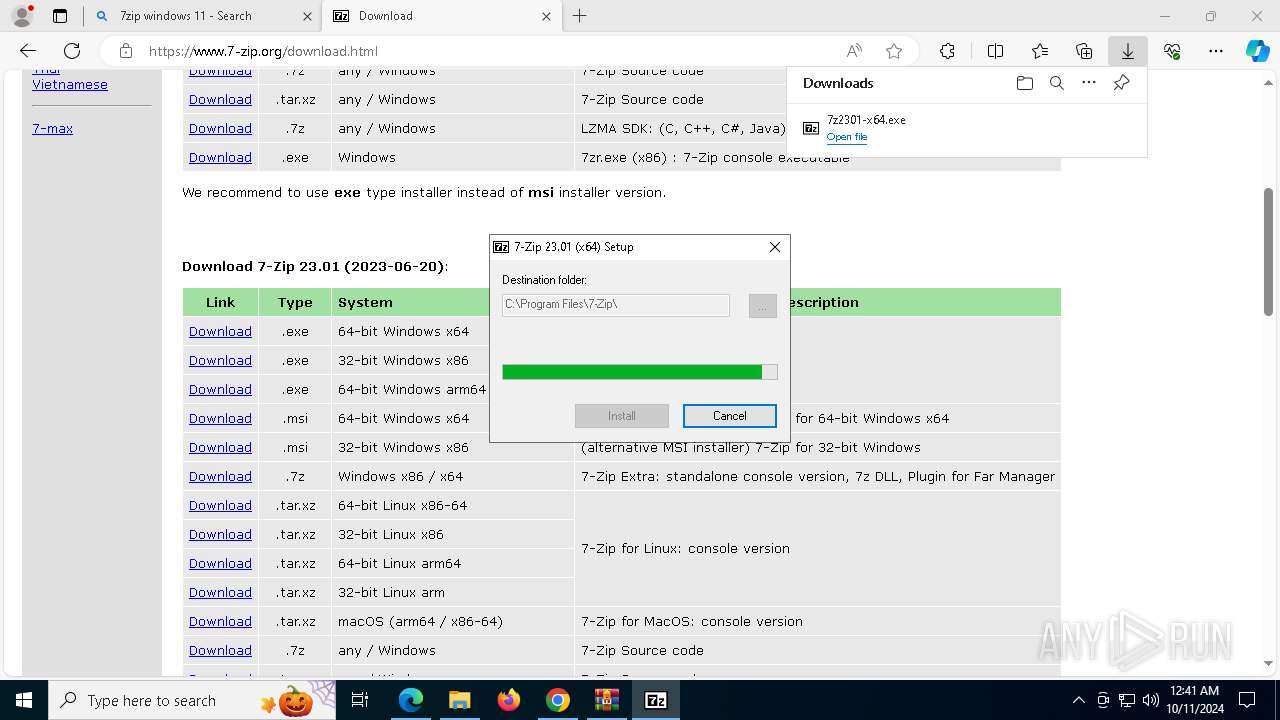
Task: Download the 64-bit Windows arm64 .exe installer
Action: 220,389
